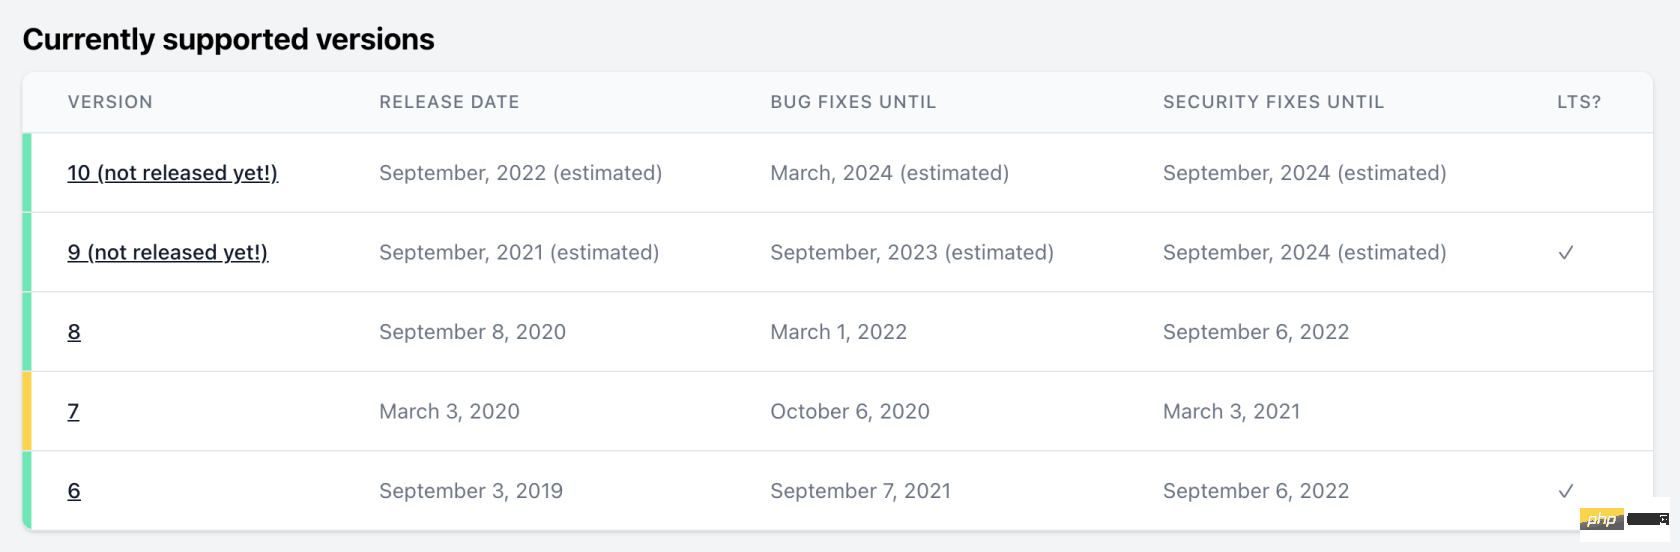
Task: Click the dark label beside the php logo
Action: (1648, 519)
